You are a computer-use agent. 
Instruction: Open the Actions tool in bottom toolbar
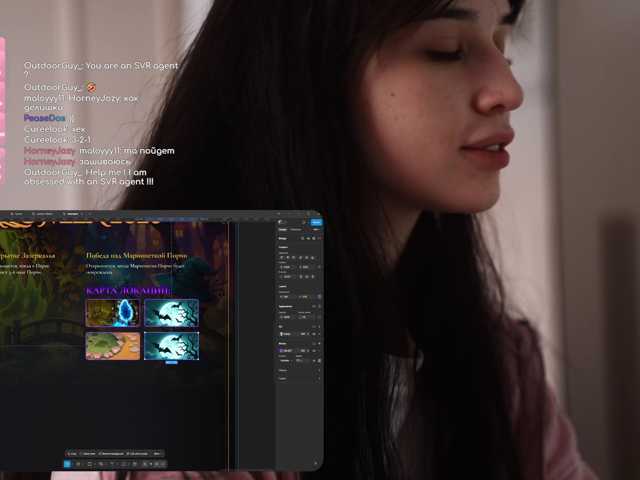coord(135,464)
